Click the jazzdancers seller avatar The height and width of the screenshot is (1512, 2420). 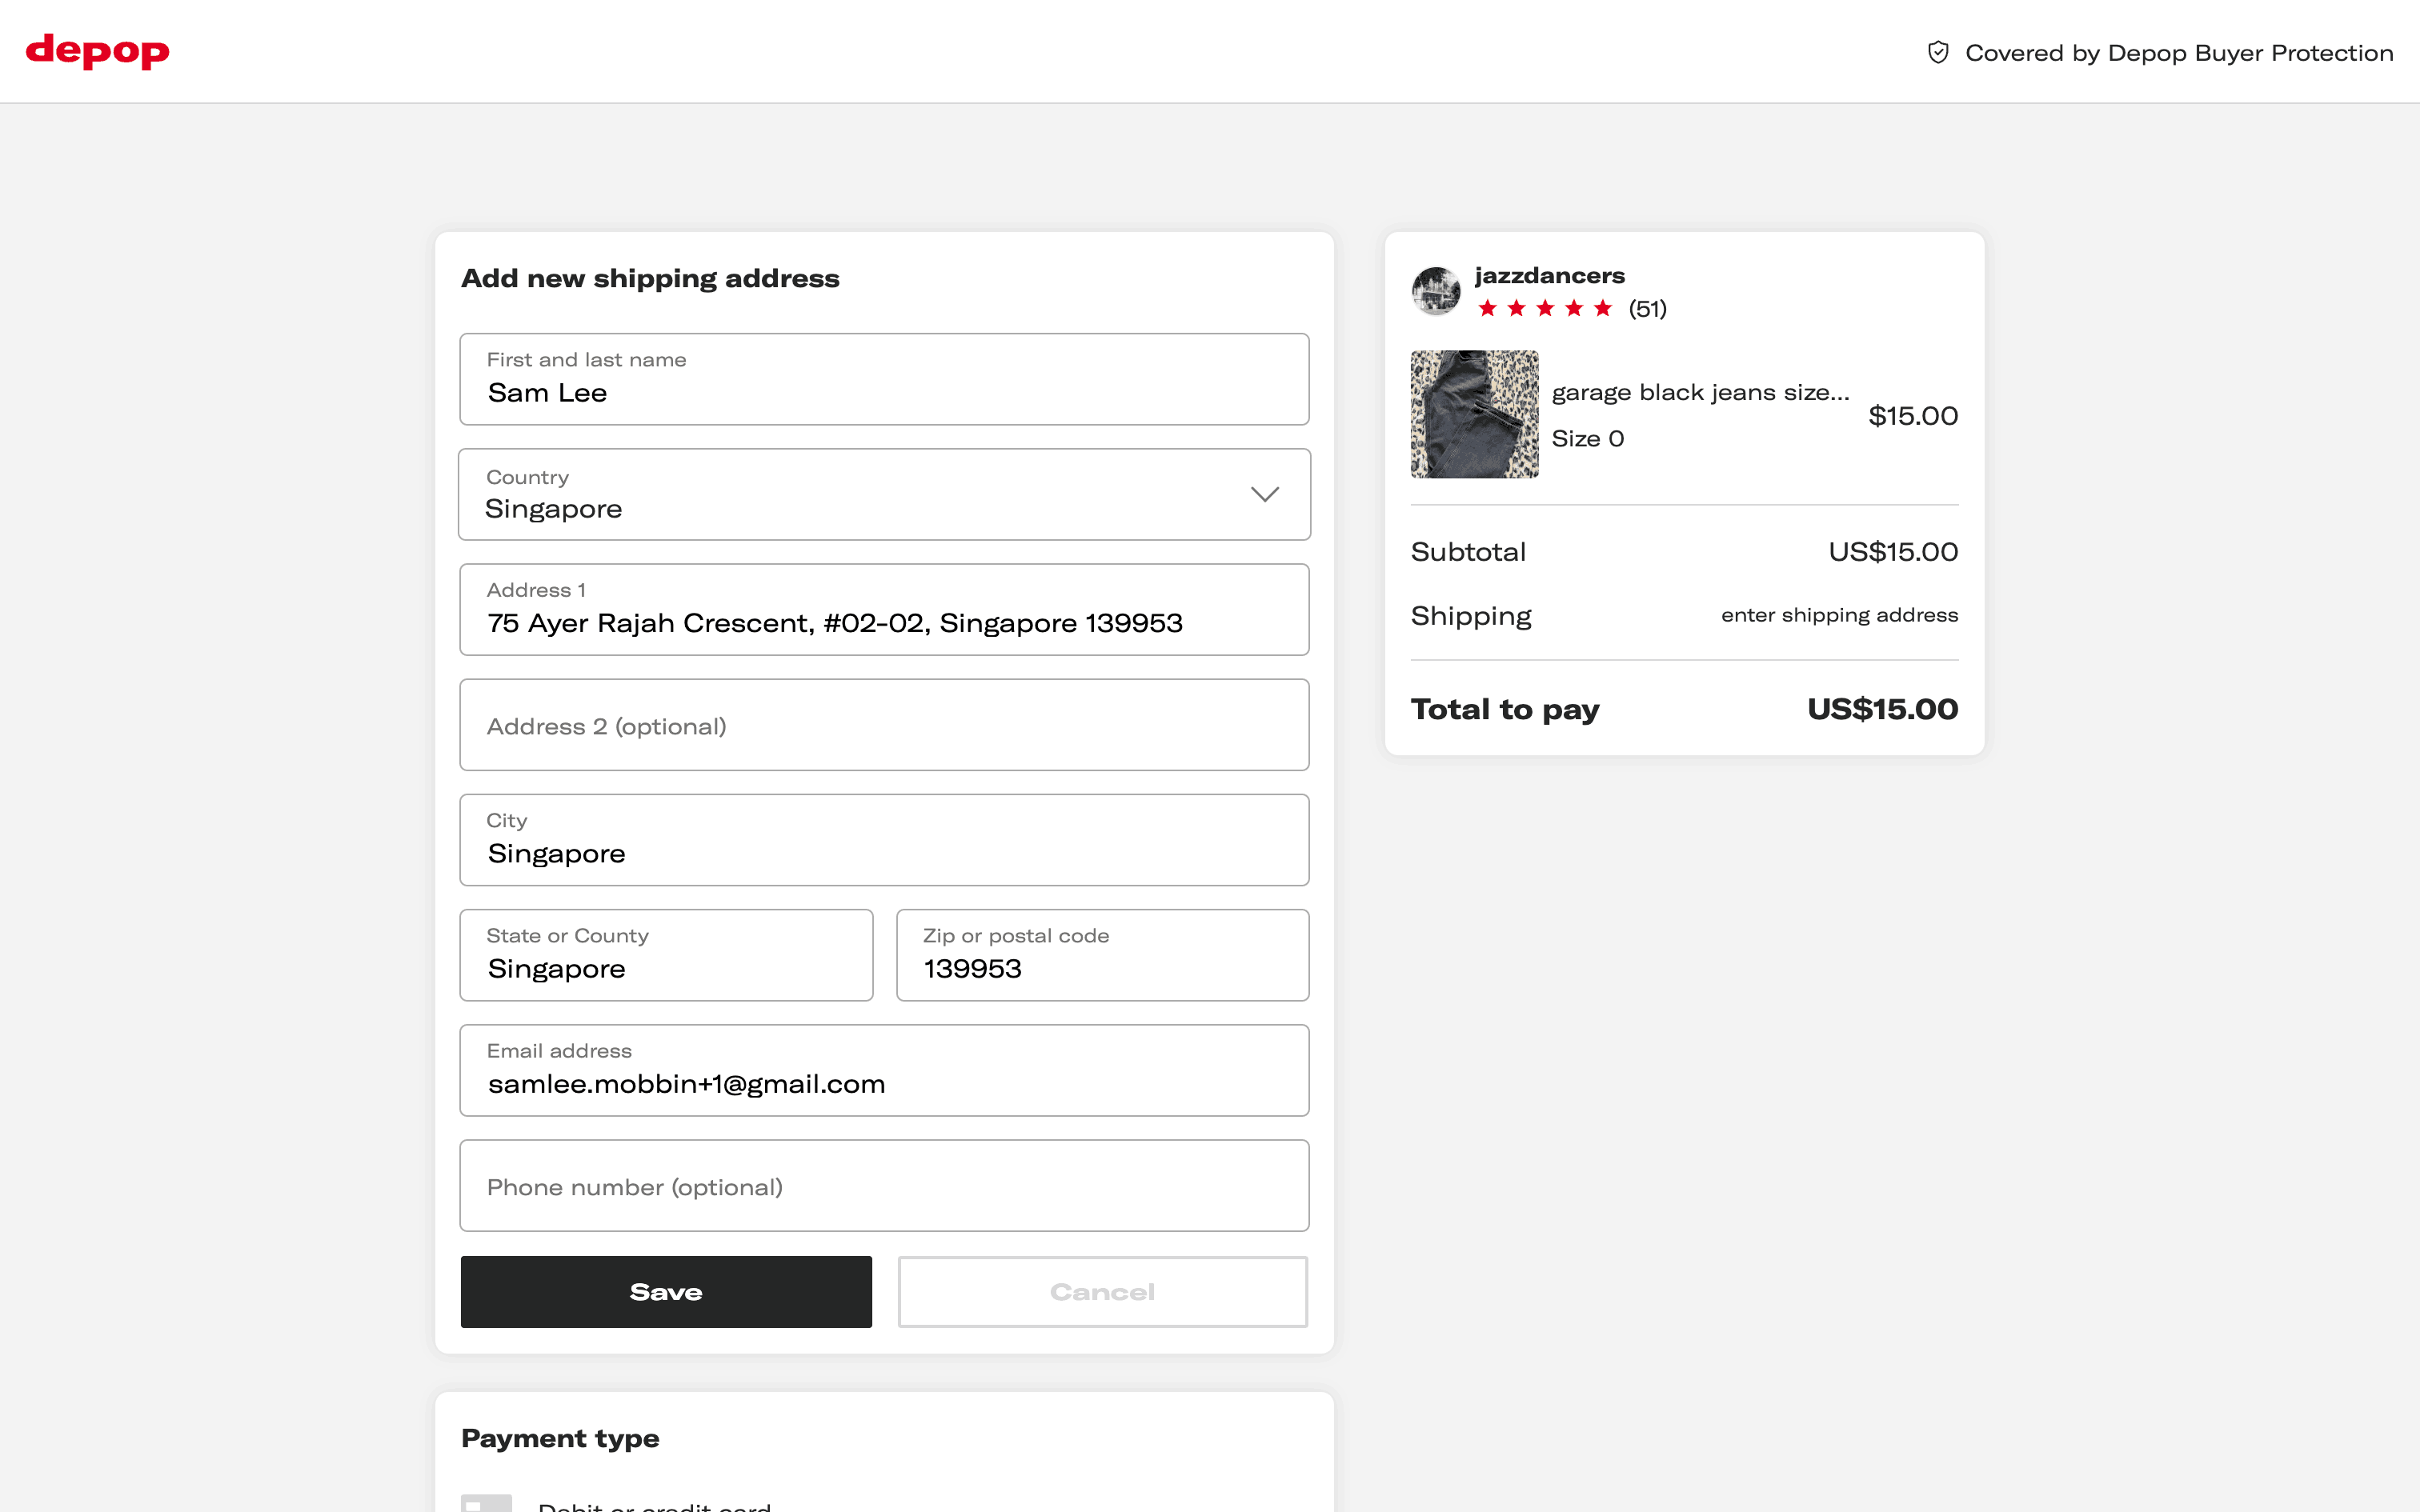pyautogui.click(x=1436, y=291)
